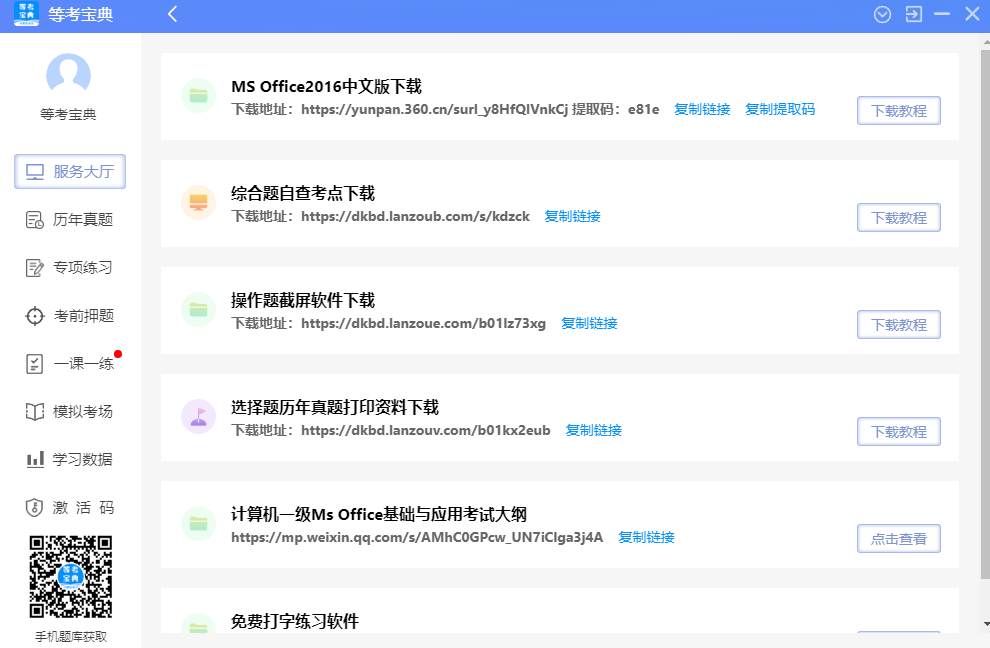Open 下载教程 for 操作题截屏软件下载
Viewport: 990px width, 648px height.
pos(898,325)
